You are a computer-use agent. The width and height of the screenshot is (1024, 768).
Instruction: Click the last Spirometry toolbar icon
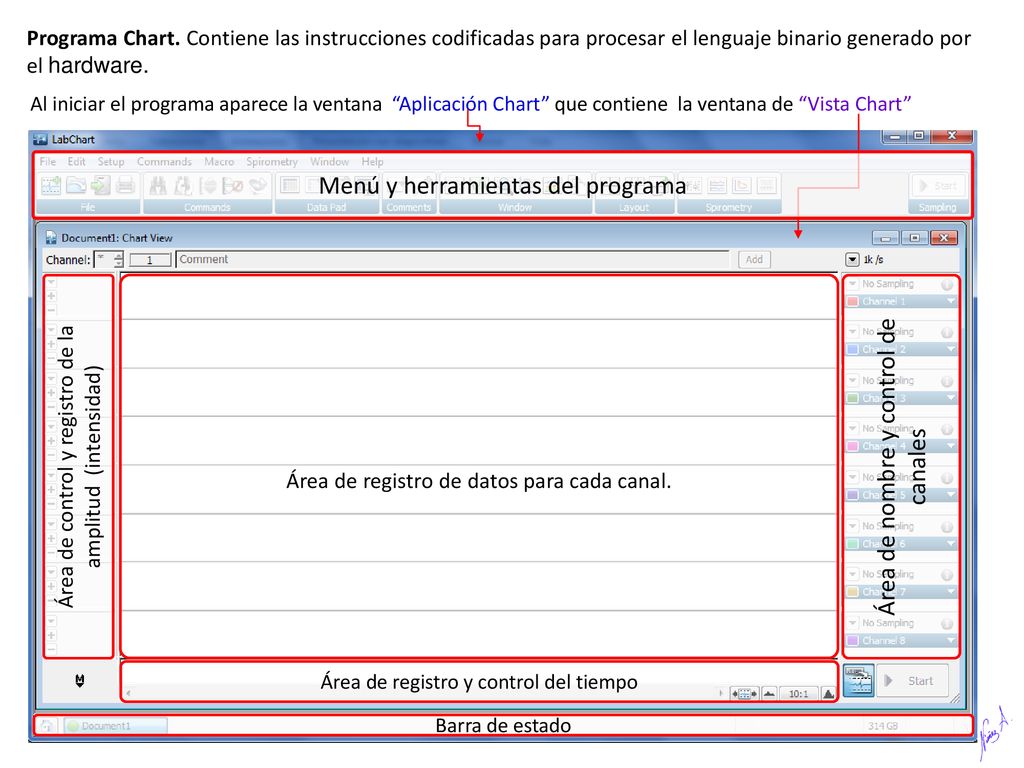(767, 186)
